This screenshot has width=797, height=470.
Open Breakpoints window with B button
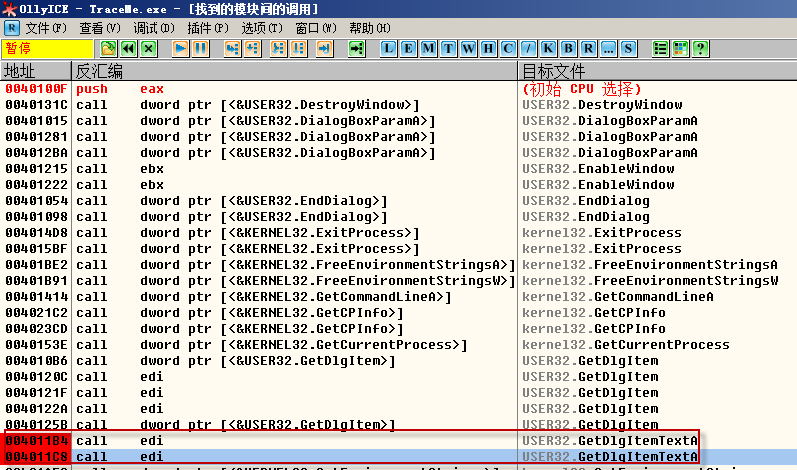pos(569,49)
